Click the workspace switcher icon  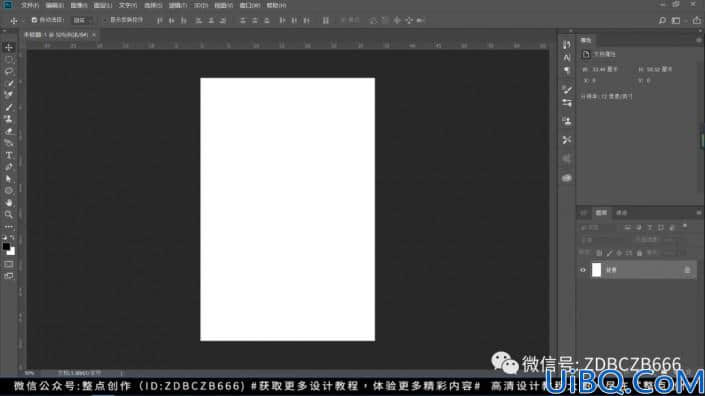click(x=676, y=20)
